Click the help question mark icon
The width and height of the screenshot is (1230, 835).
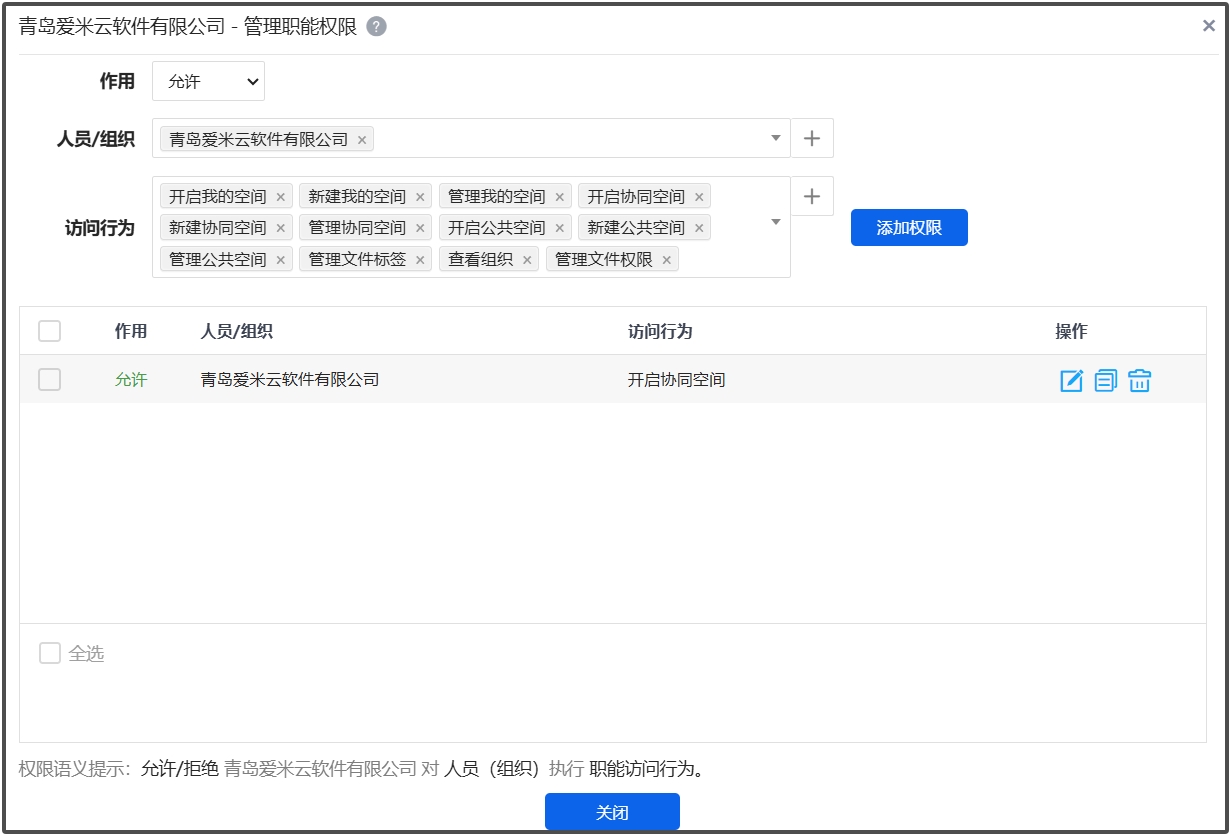[376, 27]
